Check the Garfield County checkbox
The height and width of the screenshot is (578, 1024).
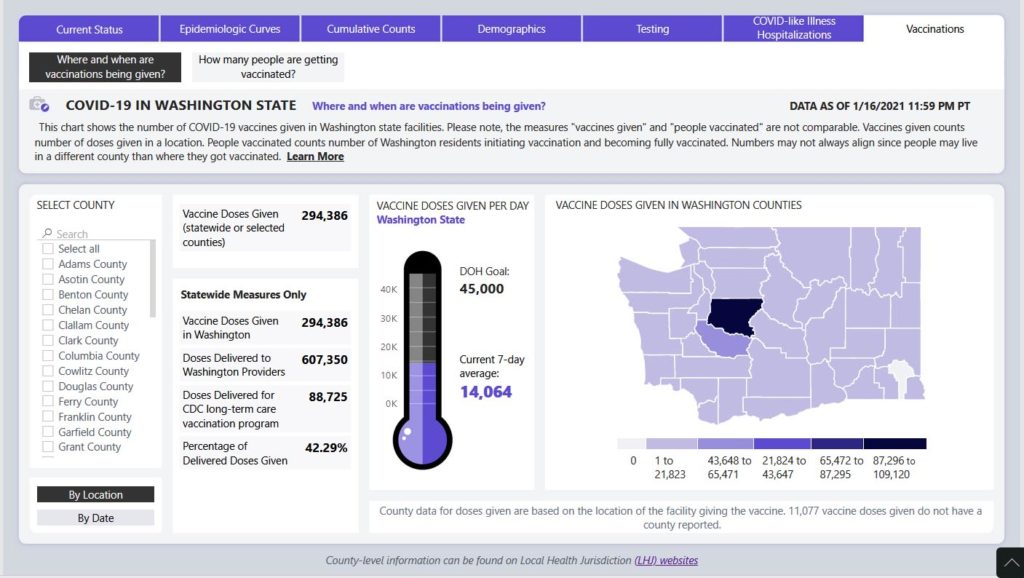coord(48,432)
